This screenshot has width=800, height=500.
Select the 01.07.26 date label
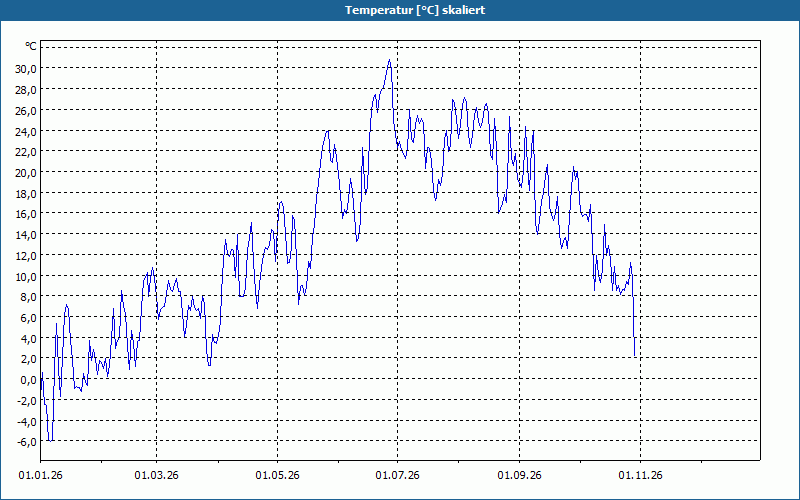tap(397, 475)
